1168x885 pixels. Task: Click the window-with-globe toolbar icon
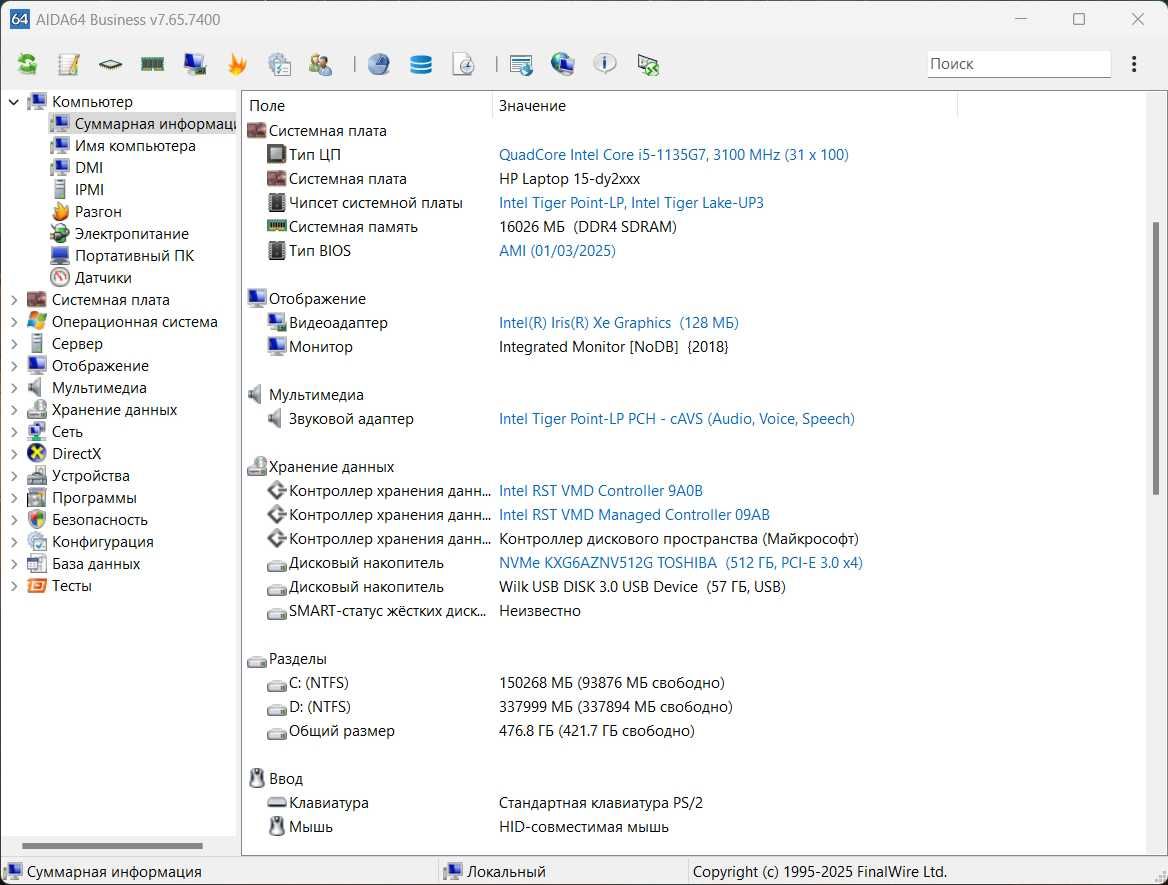click(521, 65)
